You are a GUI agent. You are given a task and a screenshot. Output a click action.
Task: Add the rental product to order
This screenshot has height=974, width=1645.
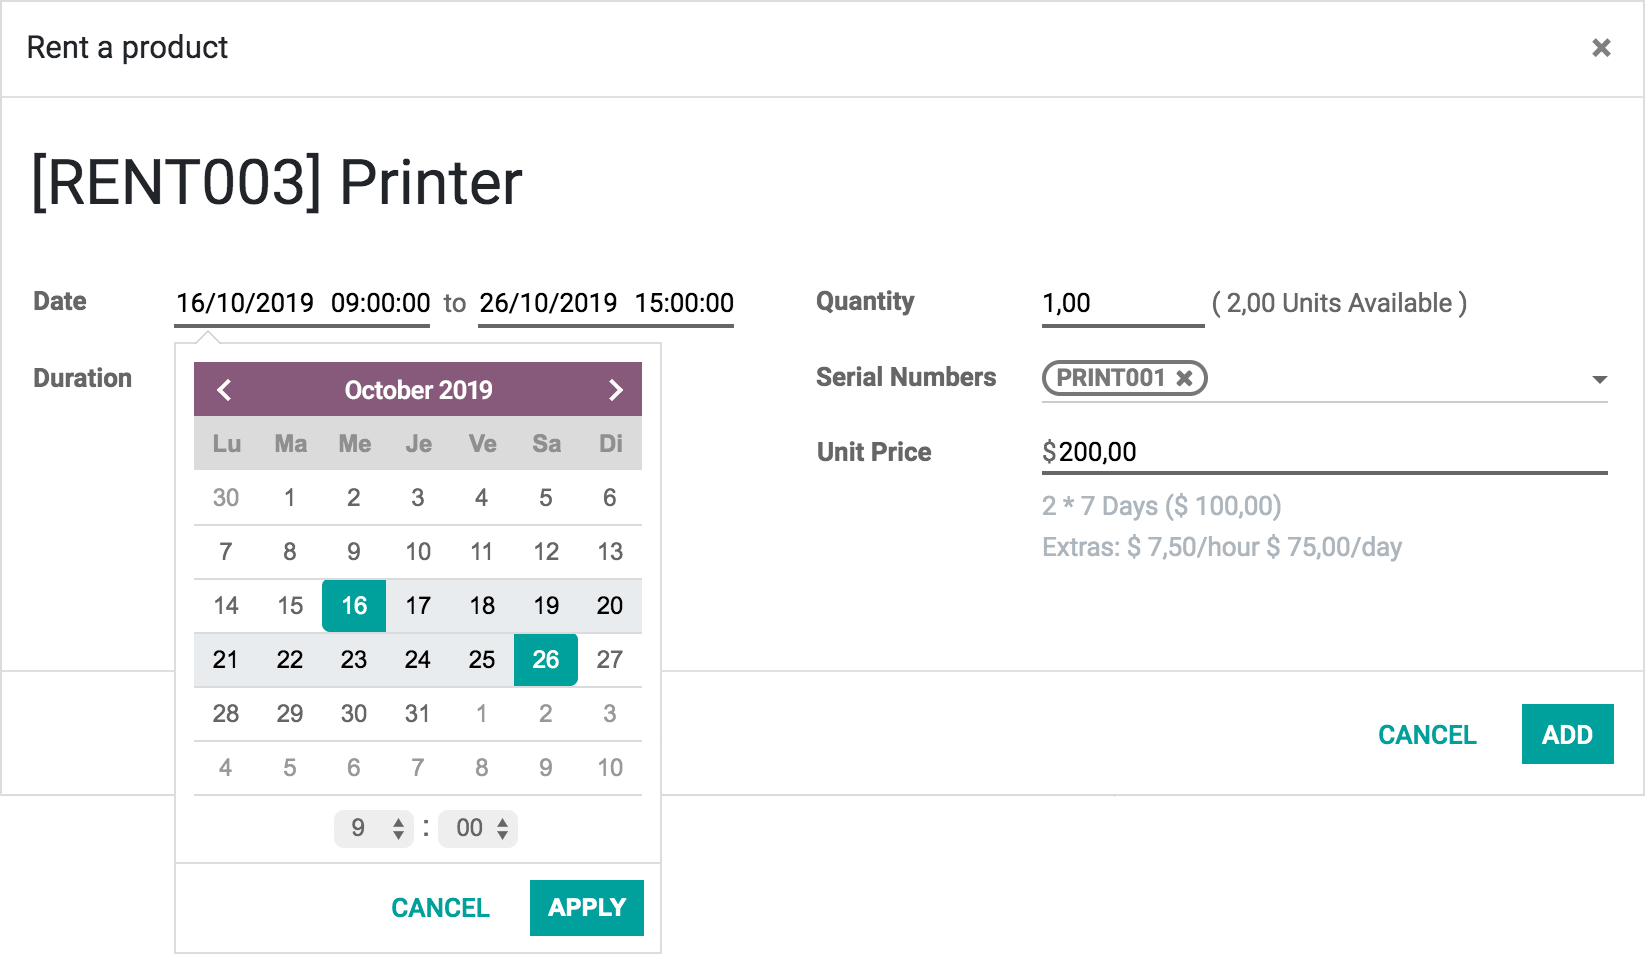tap(1567, 735)
